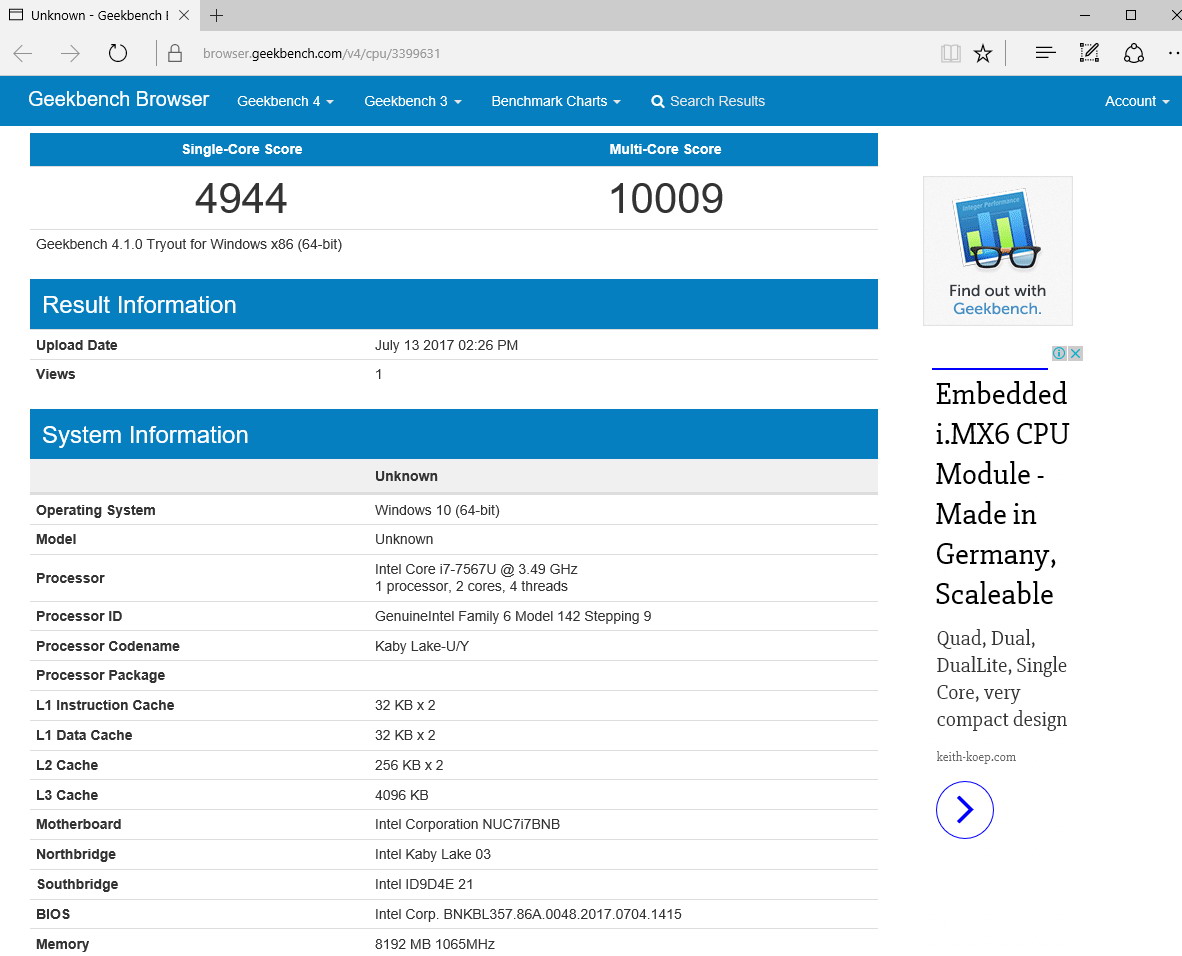Screen dimensions: 1182x956
Task: Select the Unknown - Geekbench browser tab
Action: (x=95, y=15)
